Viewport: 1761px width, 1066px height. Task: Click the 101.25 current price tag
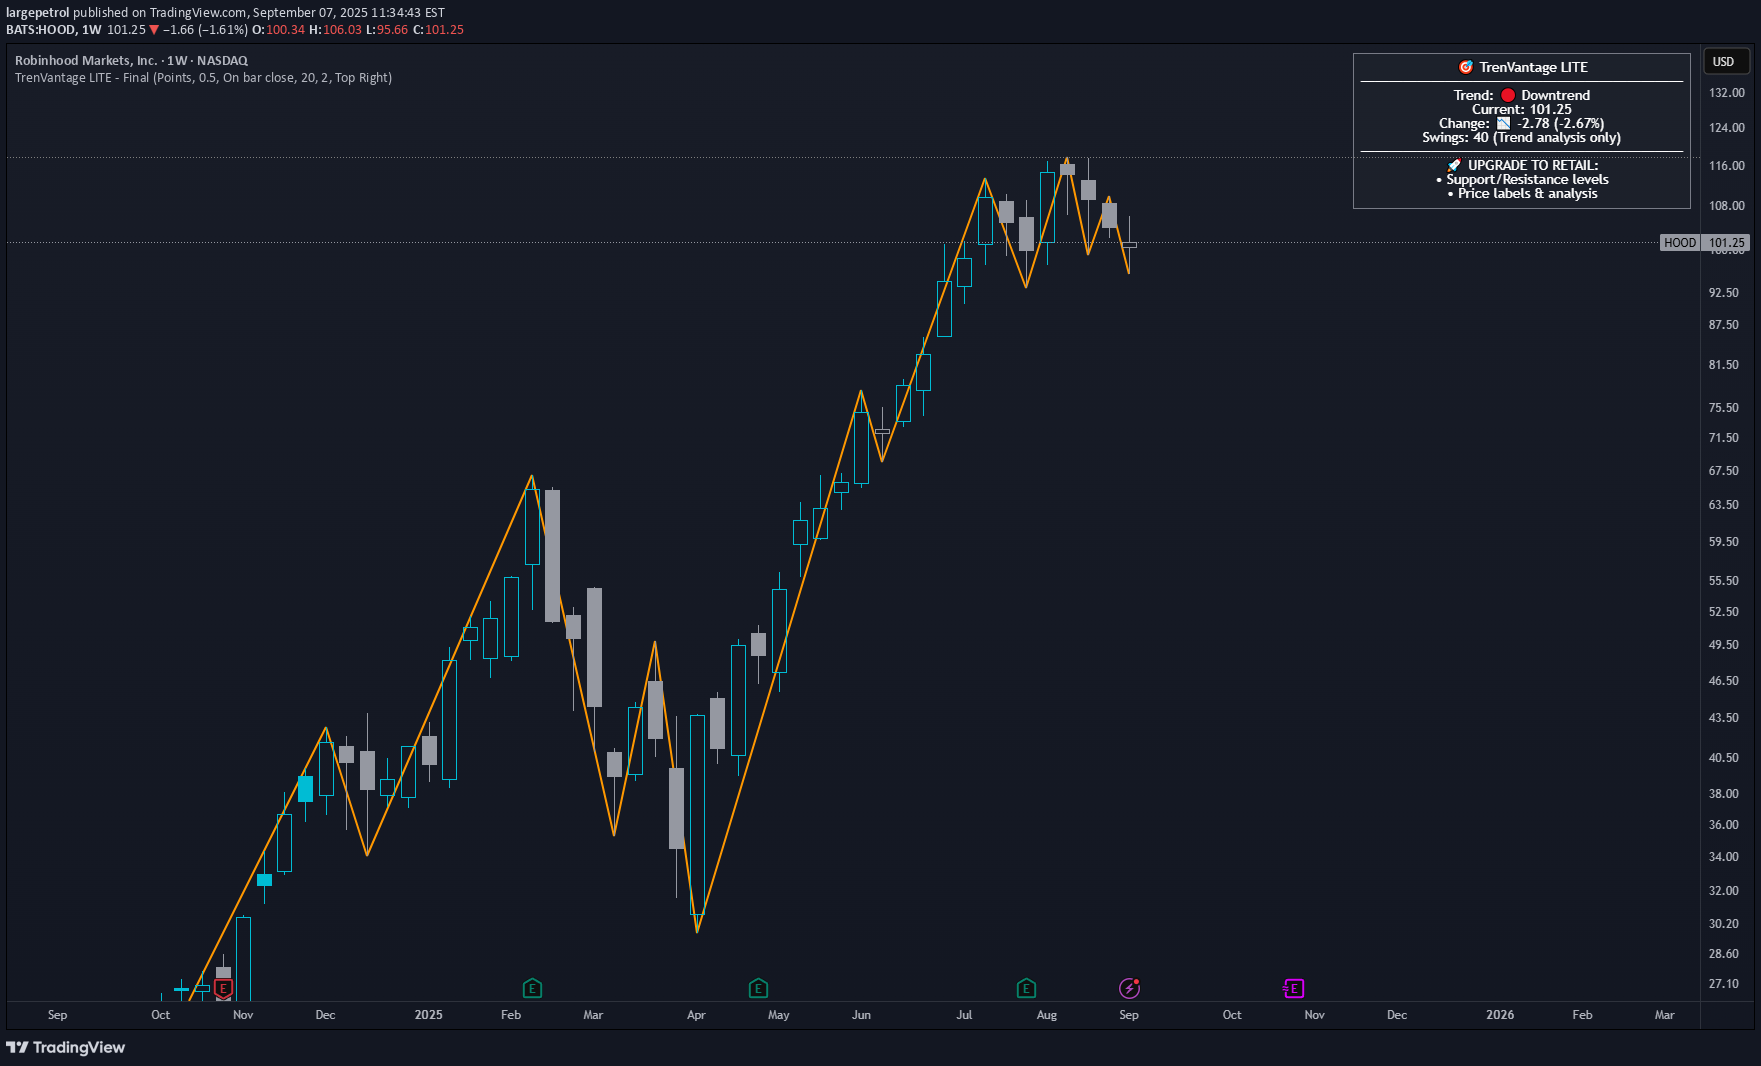click(1727, 242)
